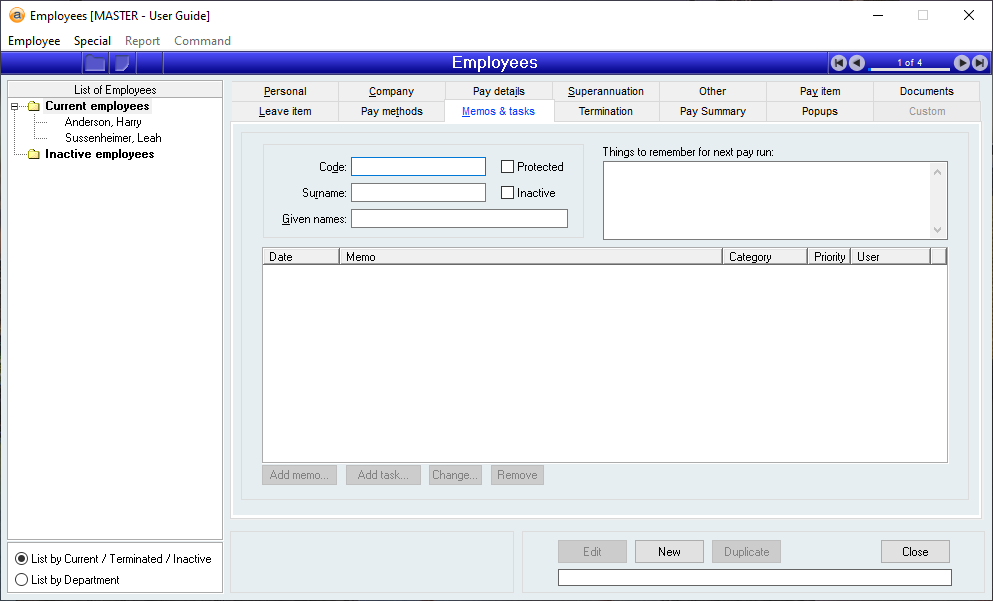Viewport: 993px width, 601px height.
Task: Jump to the first employee record
Action: 839,63
